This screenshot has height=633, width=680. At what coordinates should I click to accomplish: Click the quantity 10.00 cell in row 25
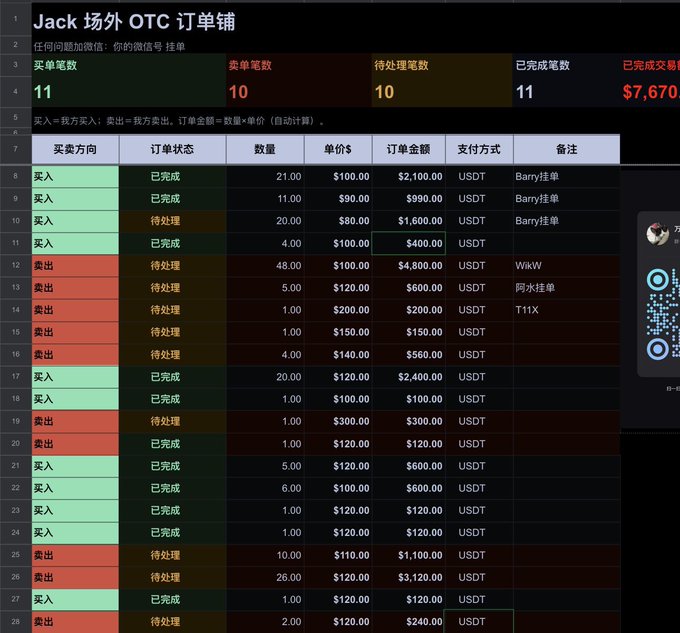click(265, 555)
